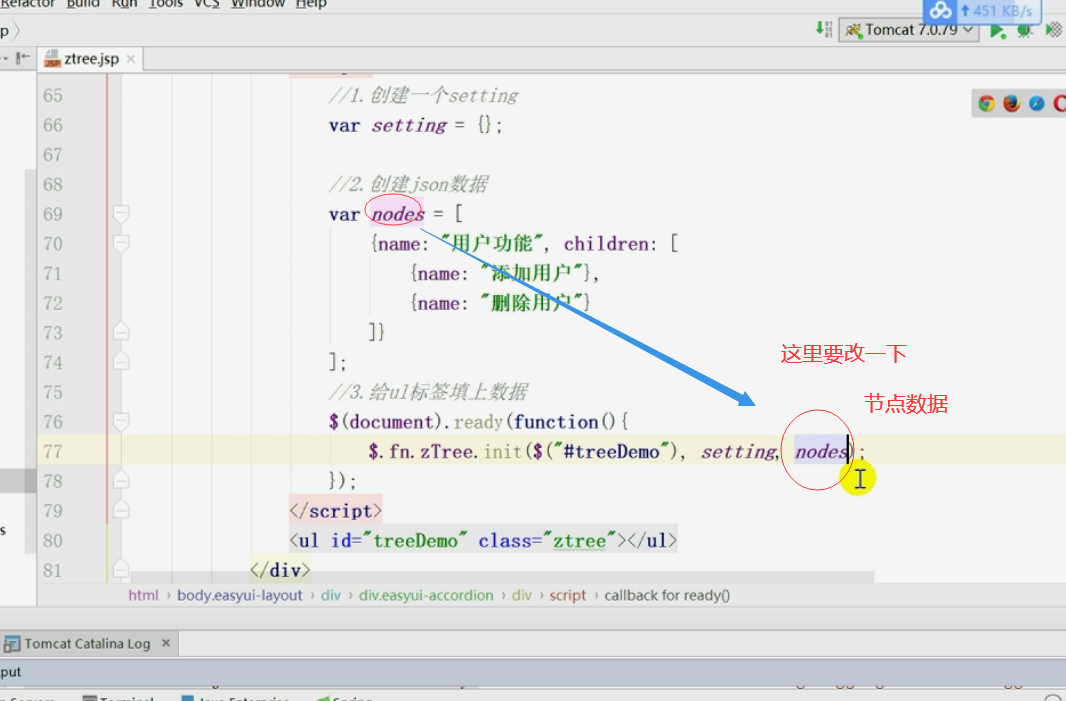The width and height of the screenshot is (1066, 701).
Task: Click the closing </div> tag on line 81
Action: coord(280,570)
